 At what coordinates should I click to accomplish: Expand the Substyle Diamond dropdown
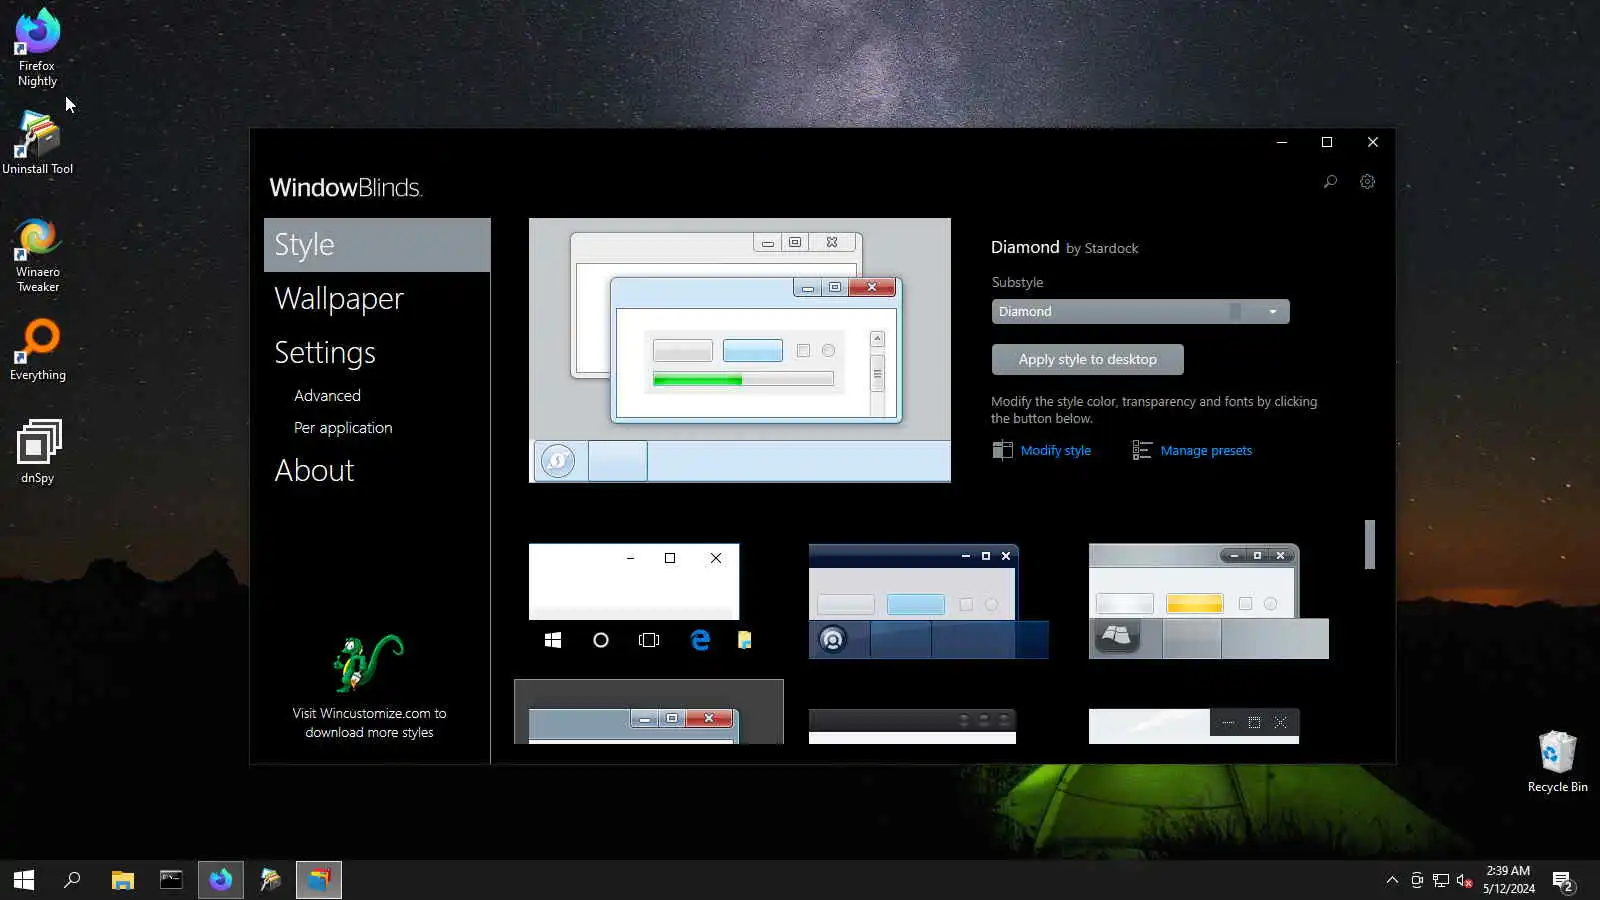pos(1140,312)
